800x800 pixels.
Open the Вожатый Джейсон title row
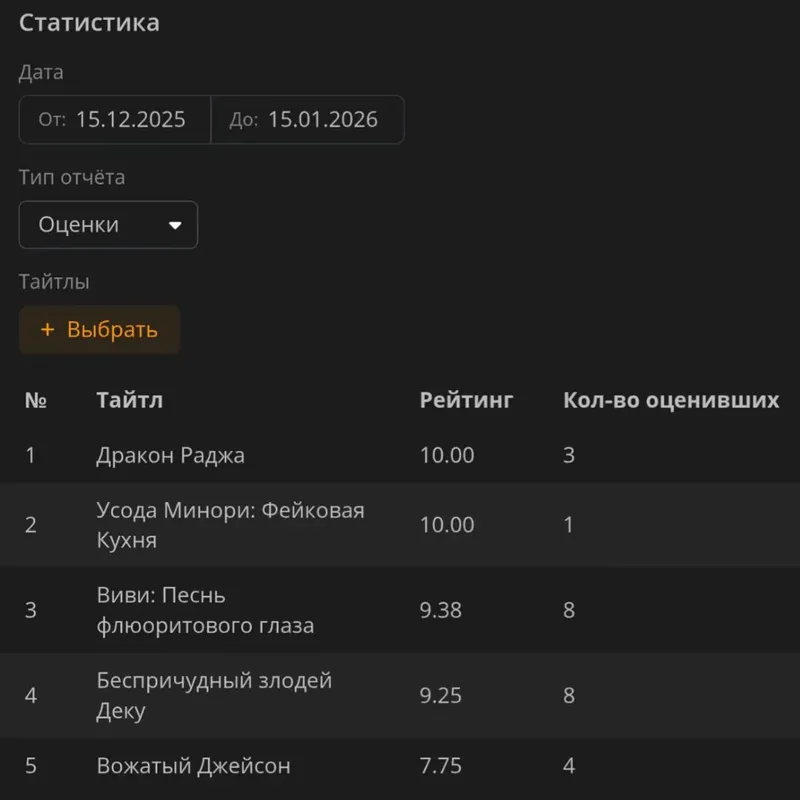(194, 766)
